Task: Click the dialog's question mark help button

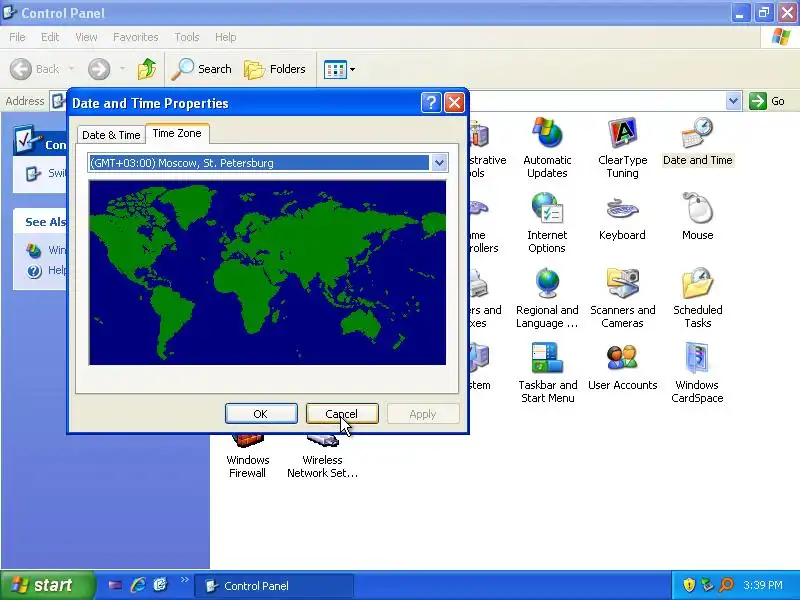Action: (x=431, y=103)
